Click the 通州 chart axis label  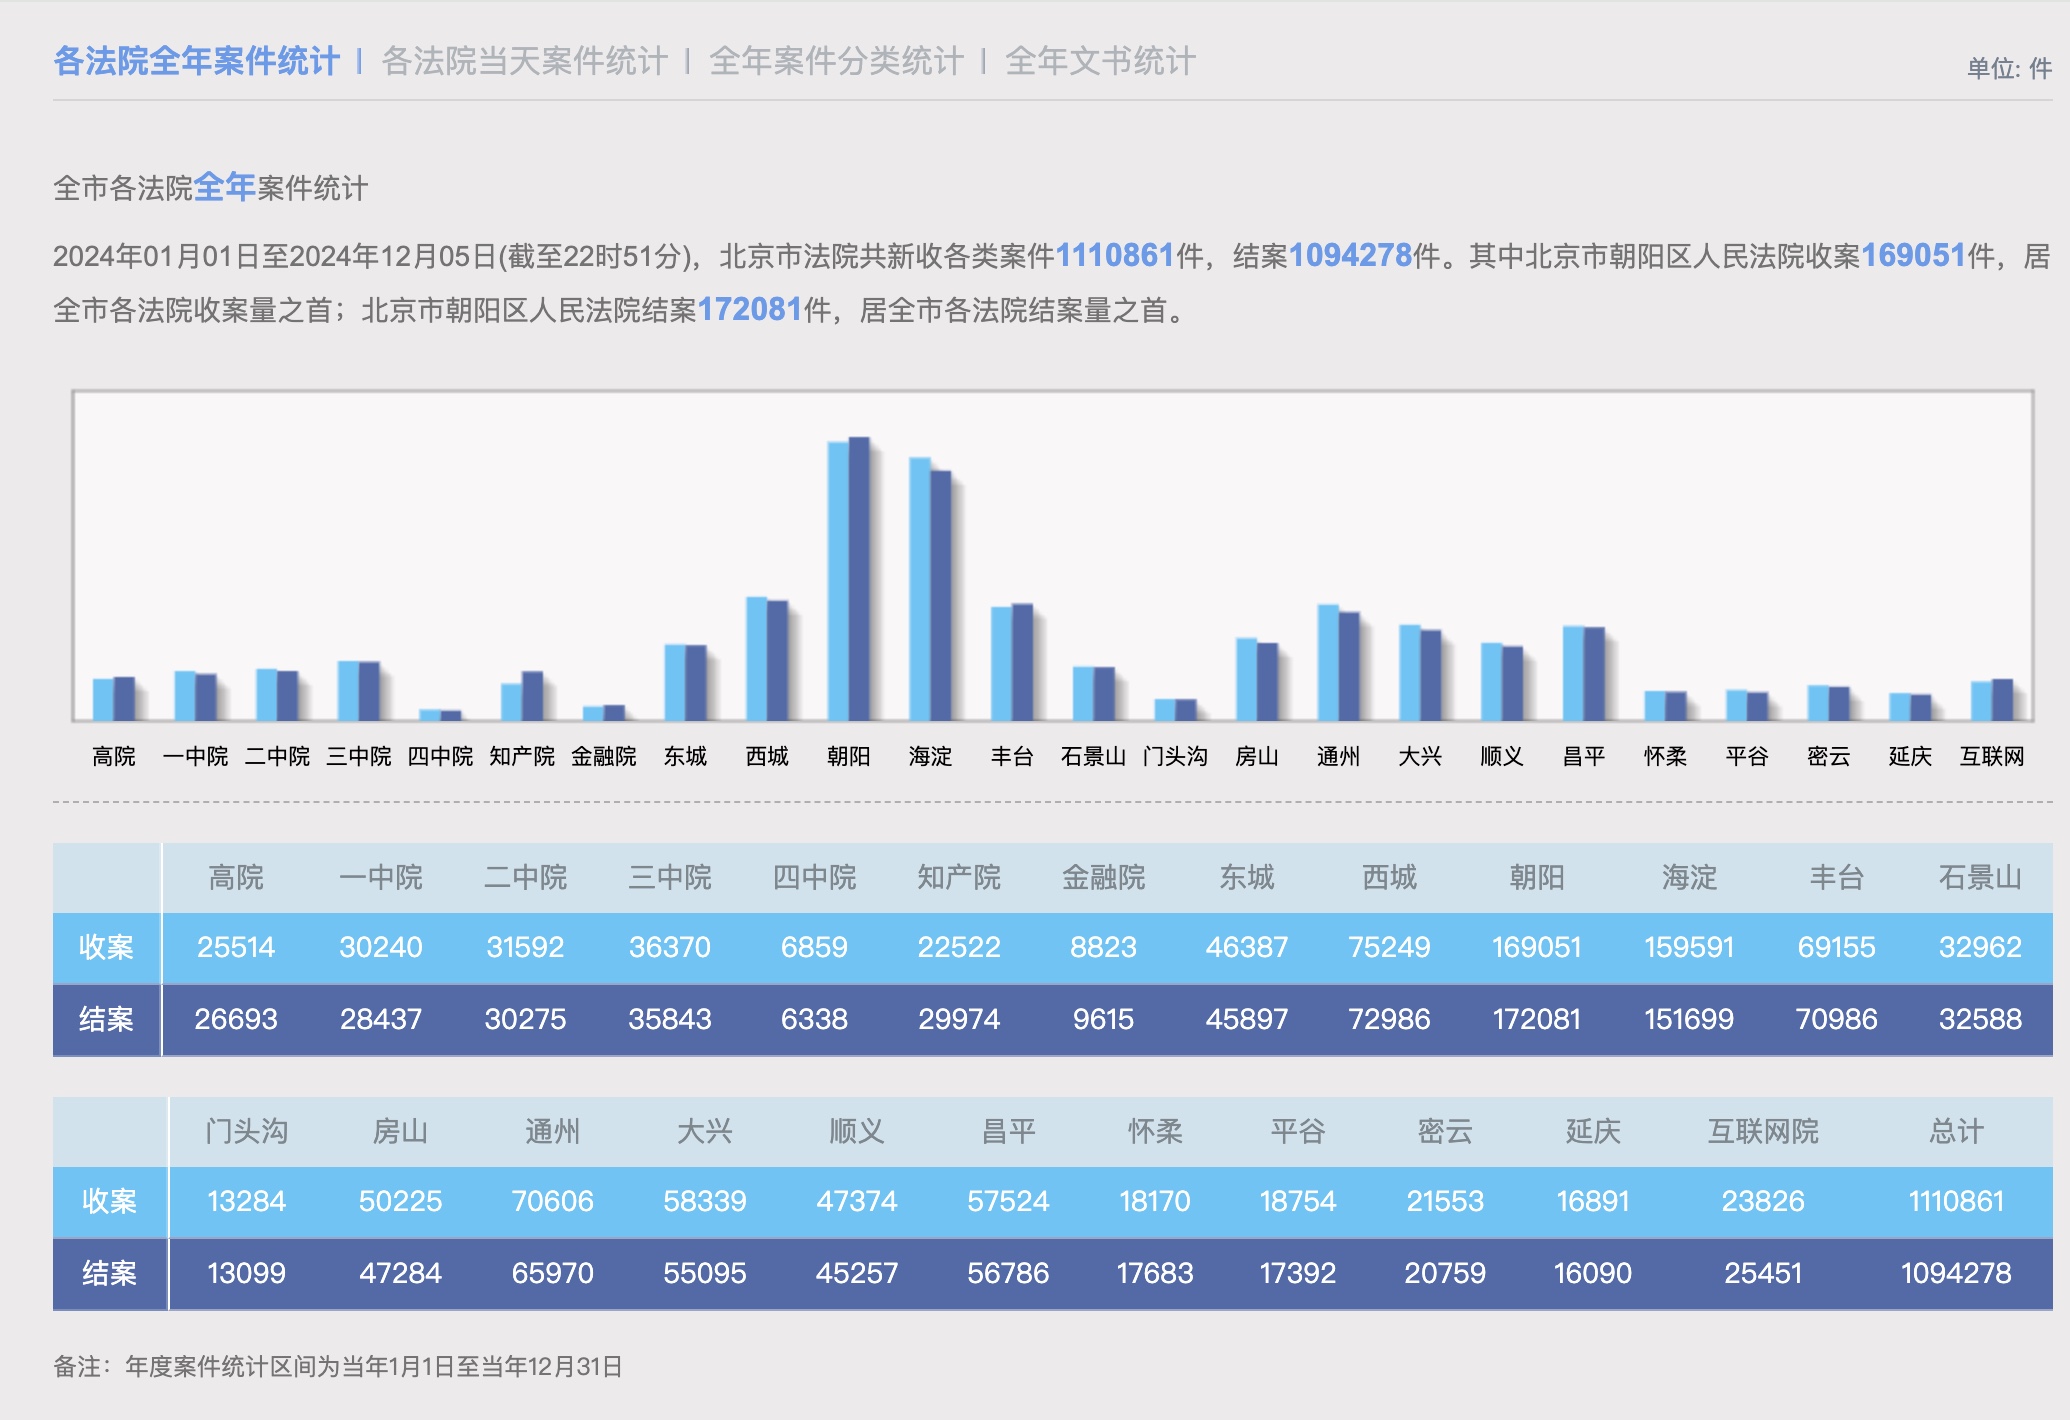pyautogui.click(x=1338, y=757)
